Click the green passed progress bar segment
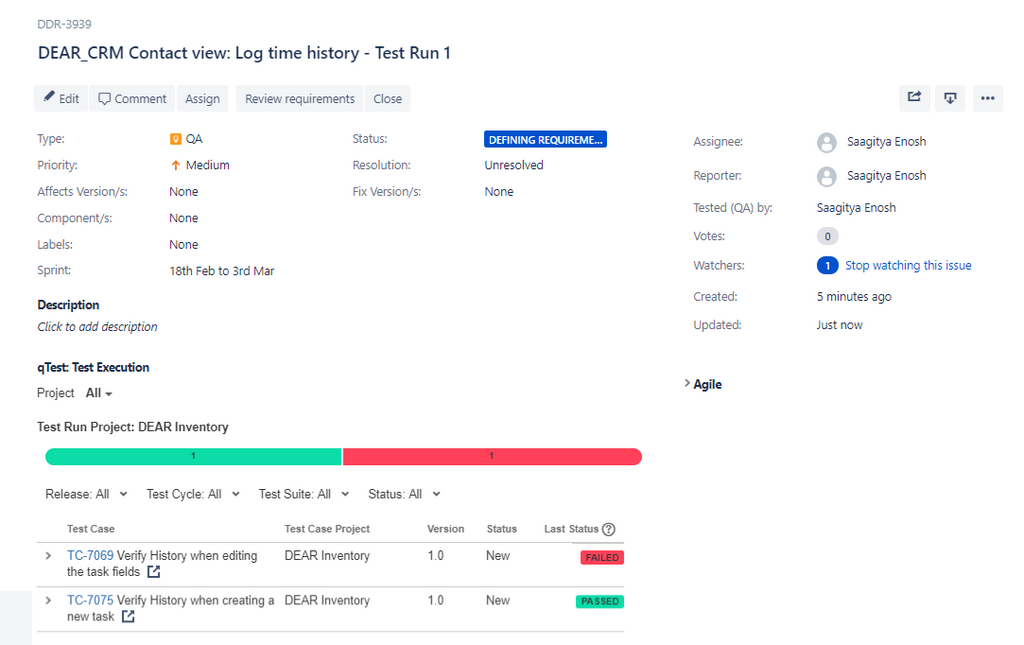1024x645 pixels. pos(193,456)
